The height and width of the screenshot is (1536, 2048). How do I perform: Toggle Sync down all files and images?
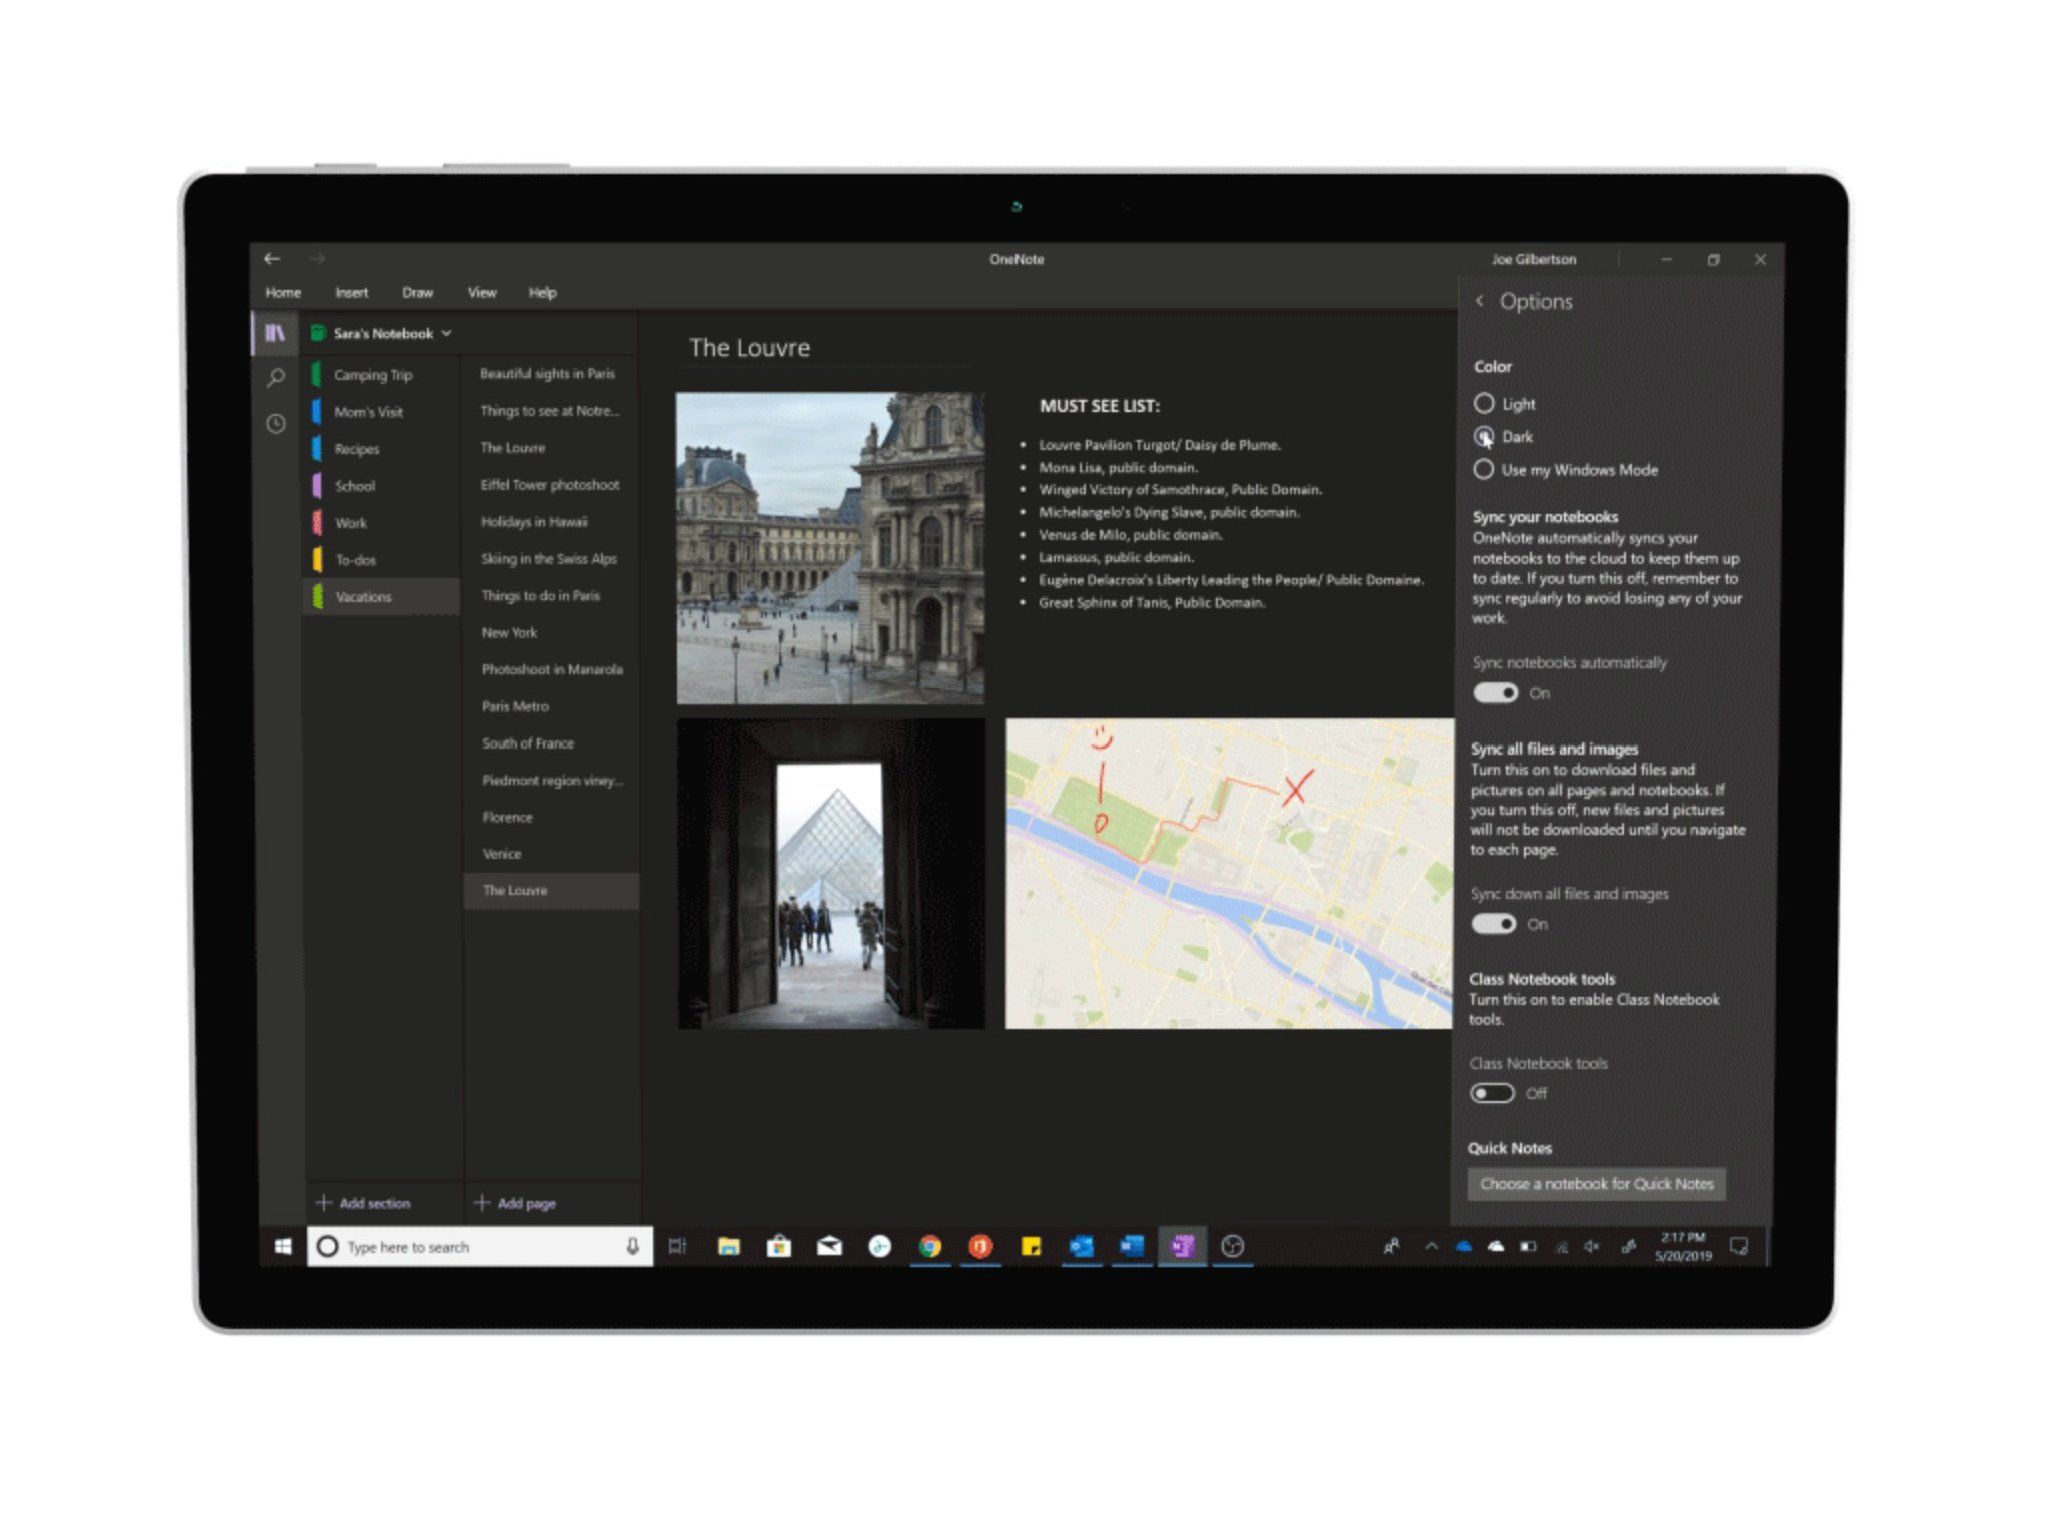1493,924
